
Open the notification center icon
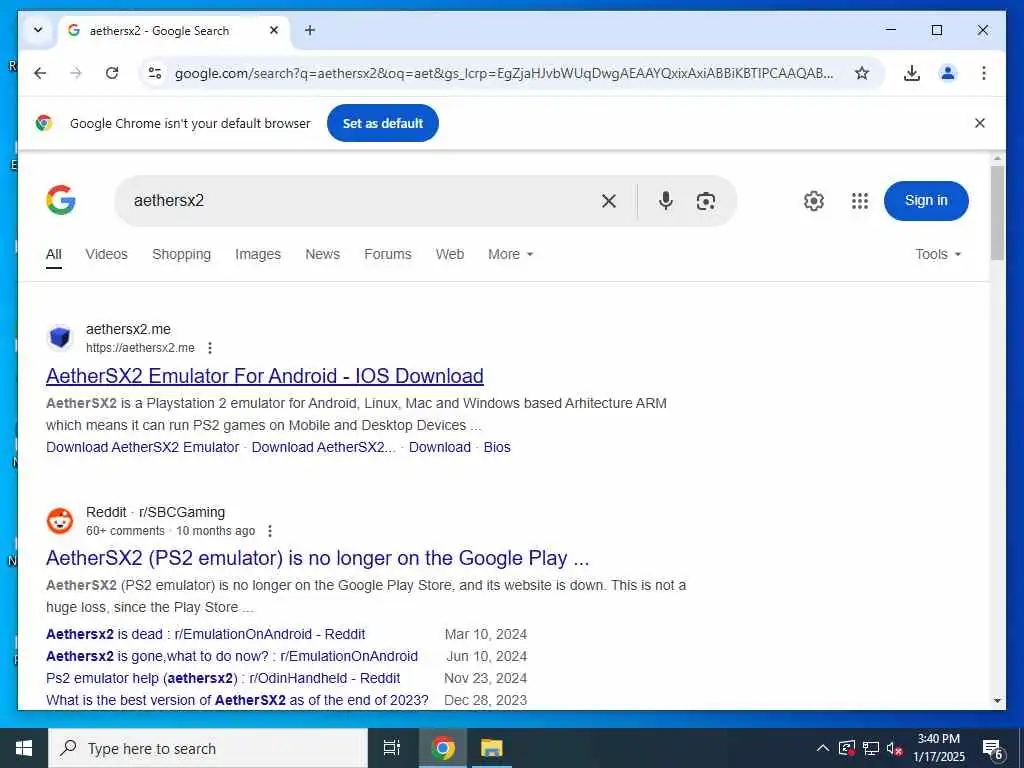pyautogui.click(x=993, y=749)
